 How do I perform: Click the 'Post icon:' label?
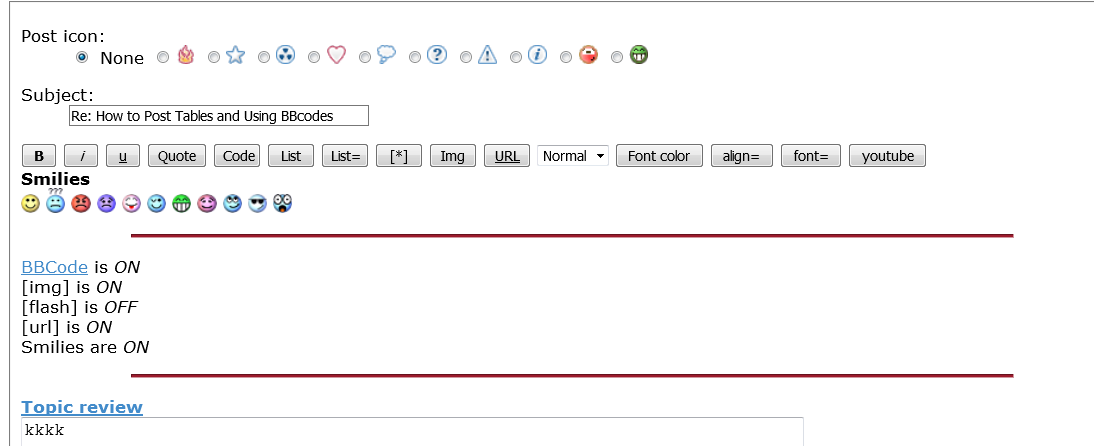point(63,36)
